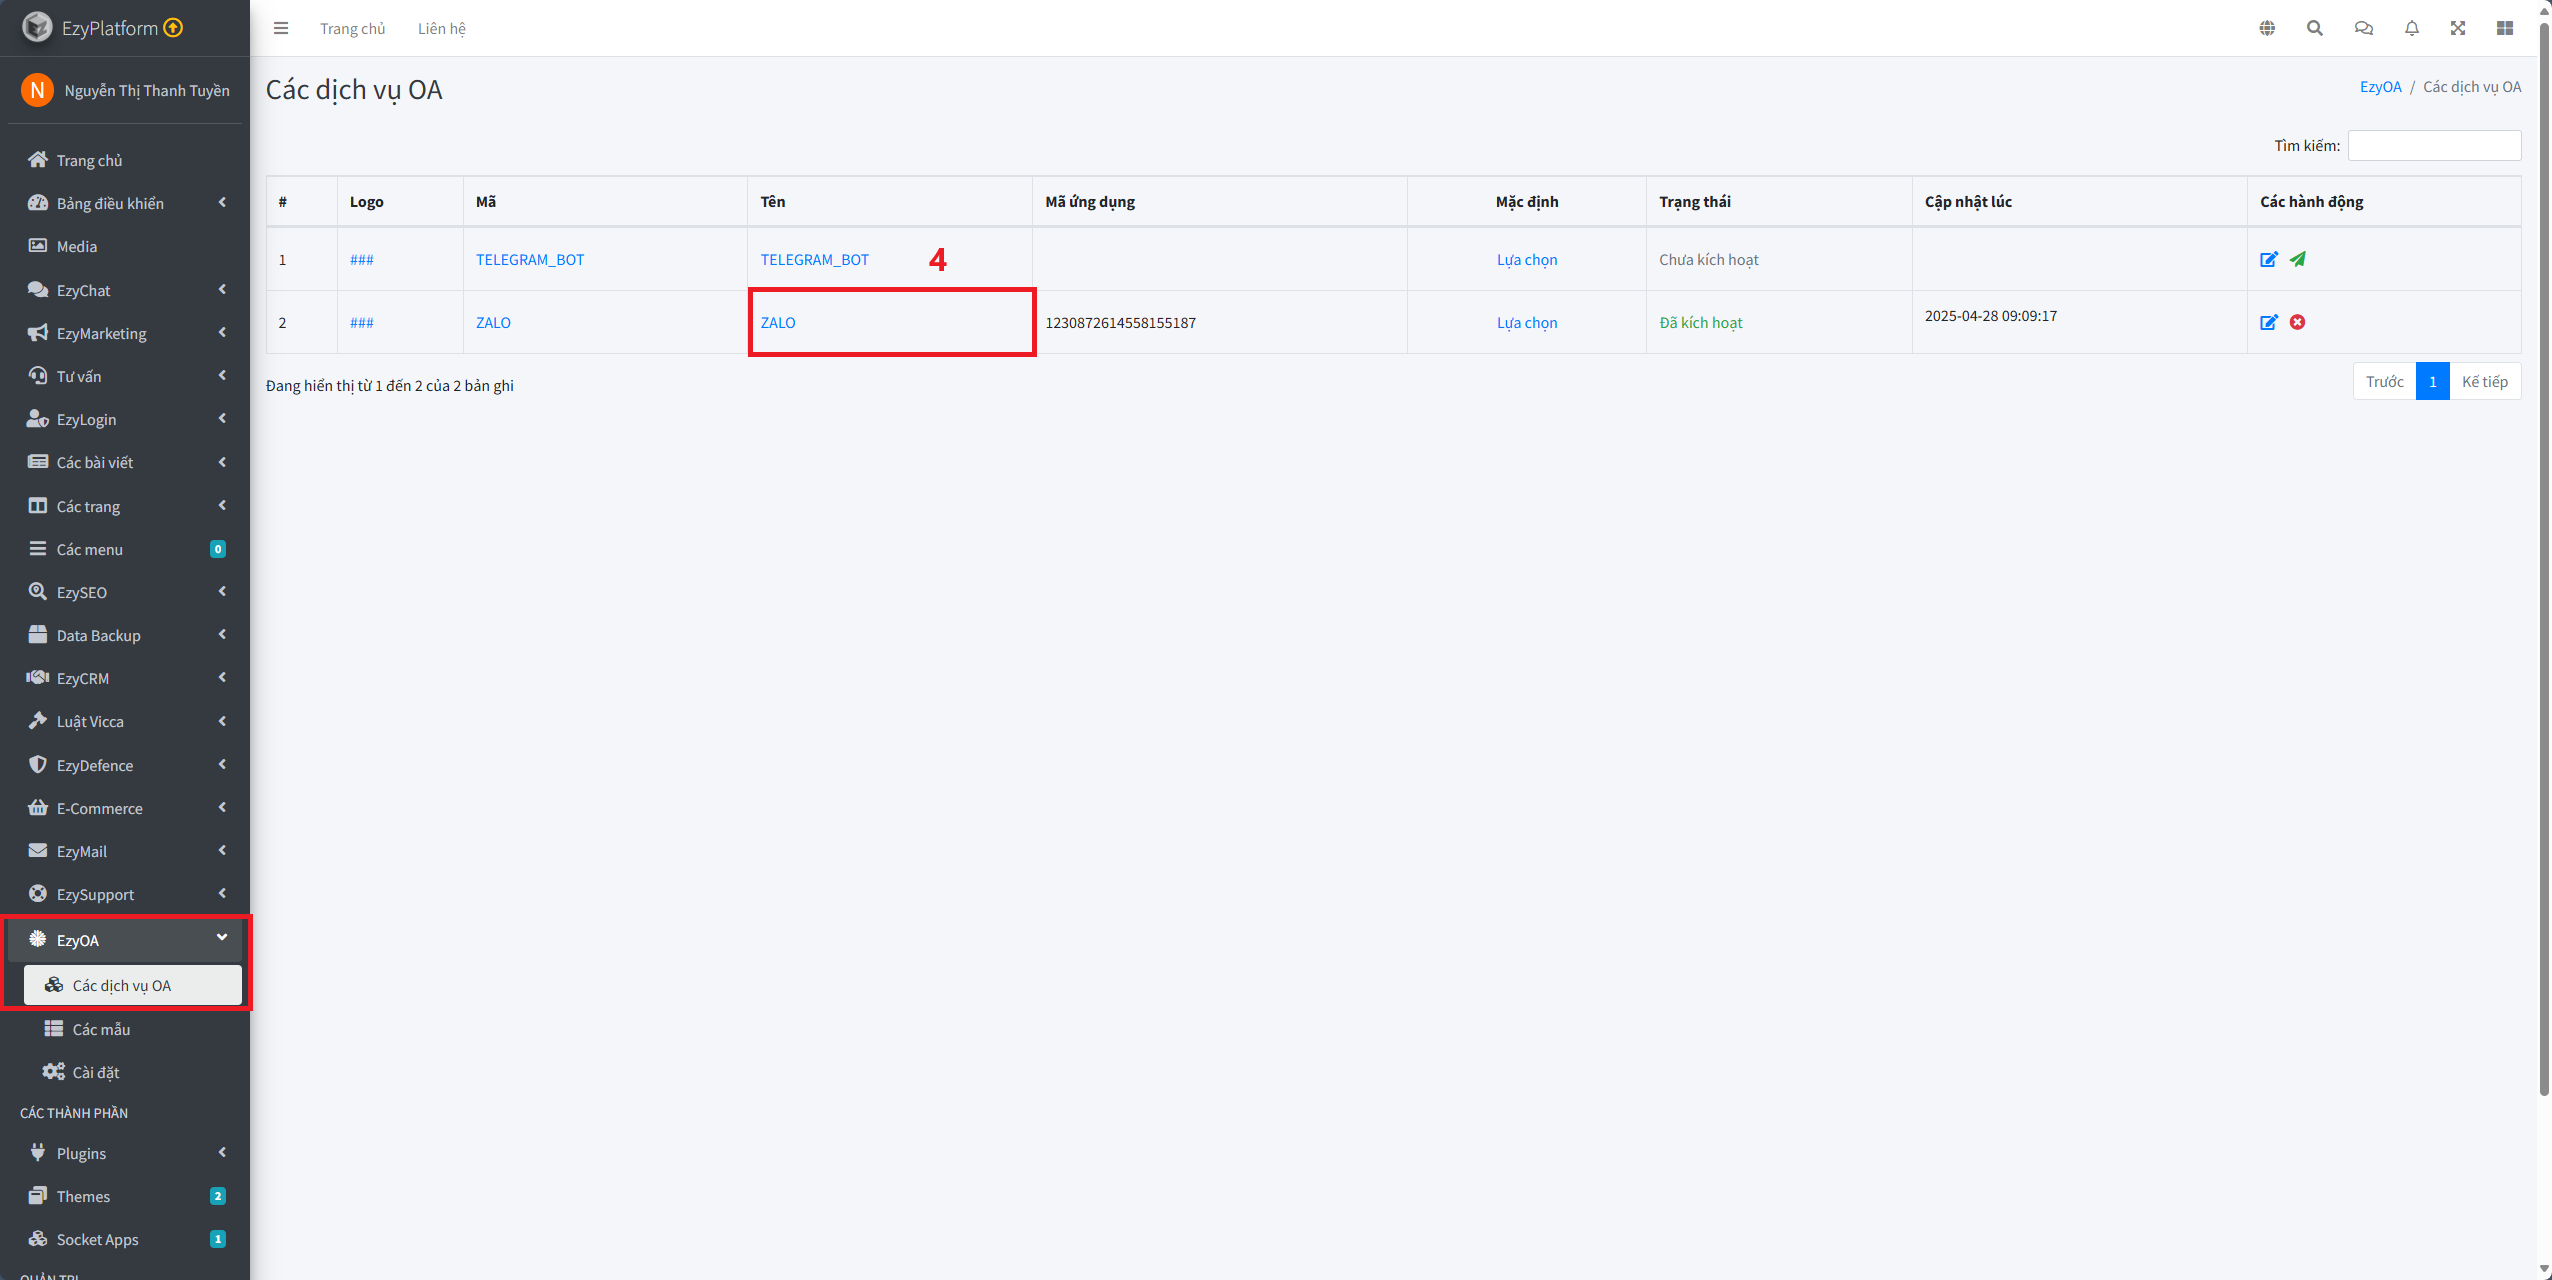Open the language globe icon
Screen dimensions: 2552x1280
click(2267, 28)
